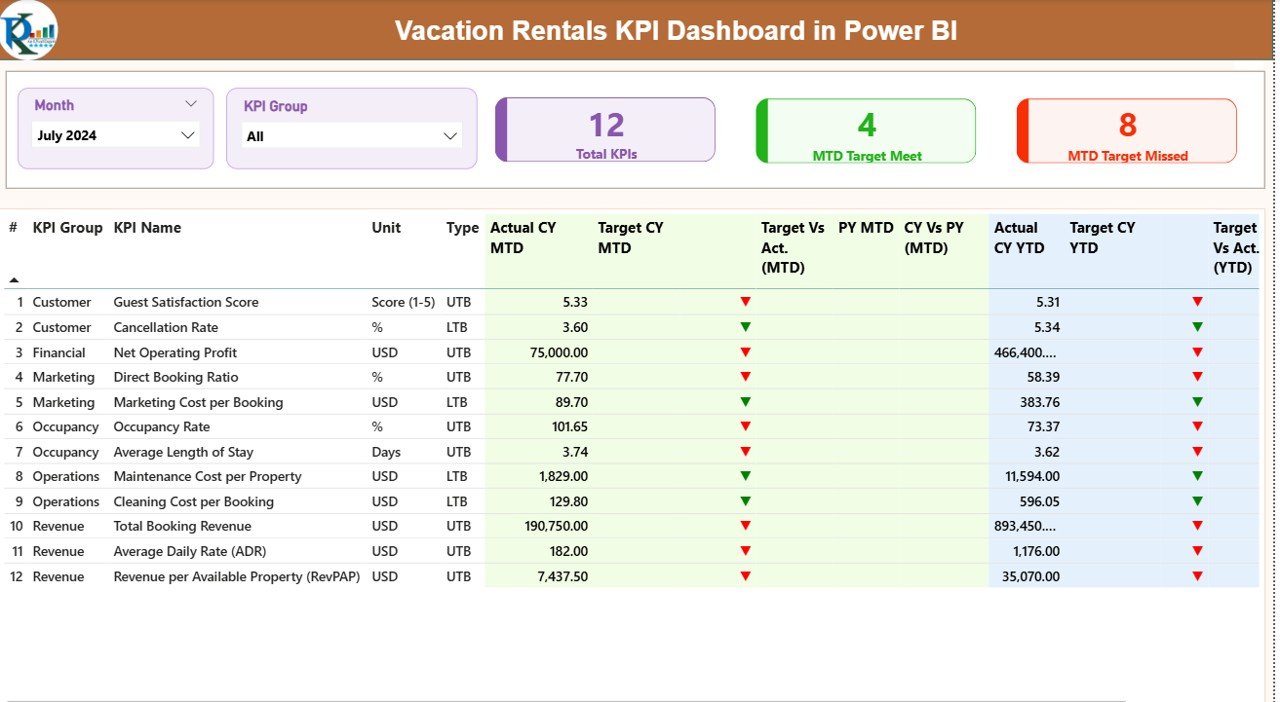
Task: Click the green YTD triangle for Marketing Cost per Booking
Action: click(1198, 401)
